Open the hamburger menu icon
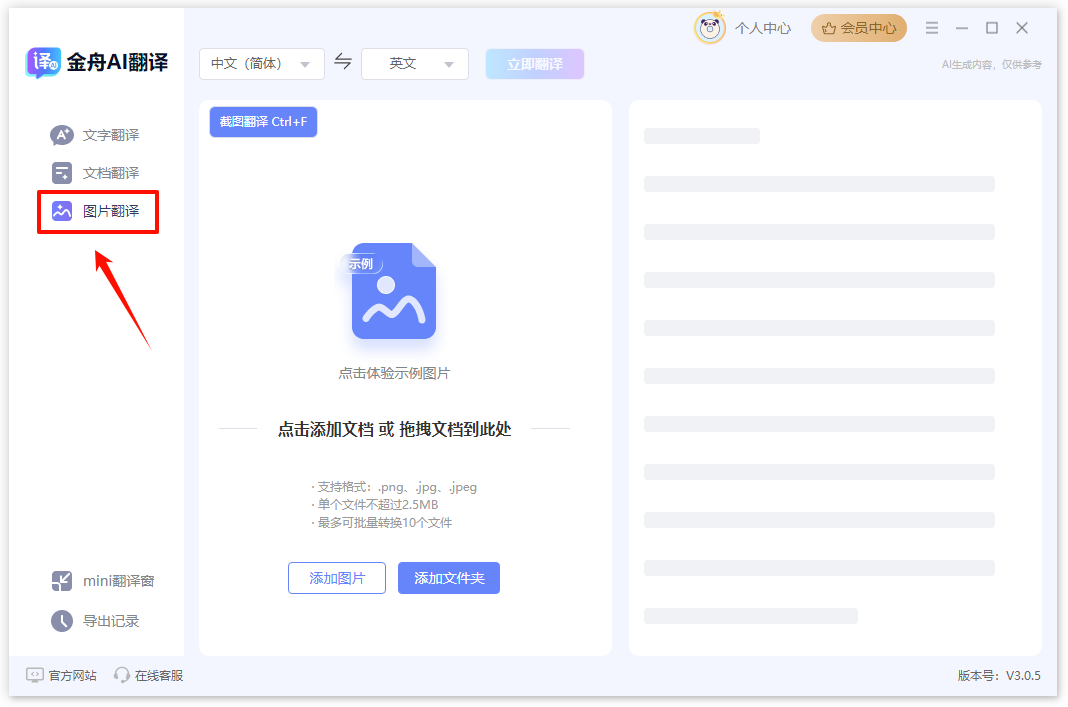Screen dimensions: 1068x707 [x=931, y=28]
